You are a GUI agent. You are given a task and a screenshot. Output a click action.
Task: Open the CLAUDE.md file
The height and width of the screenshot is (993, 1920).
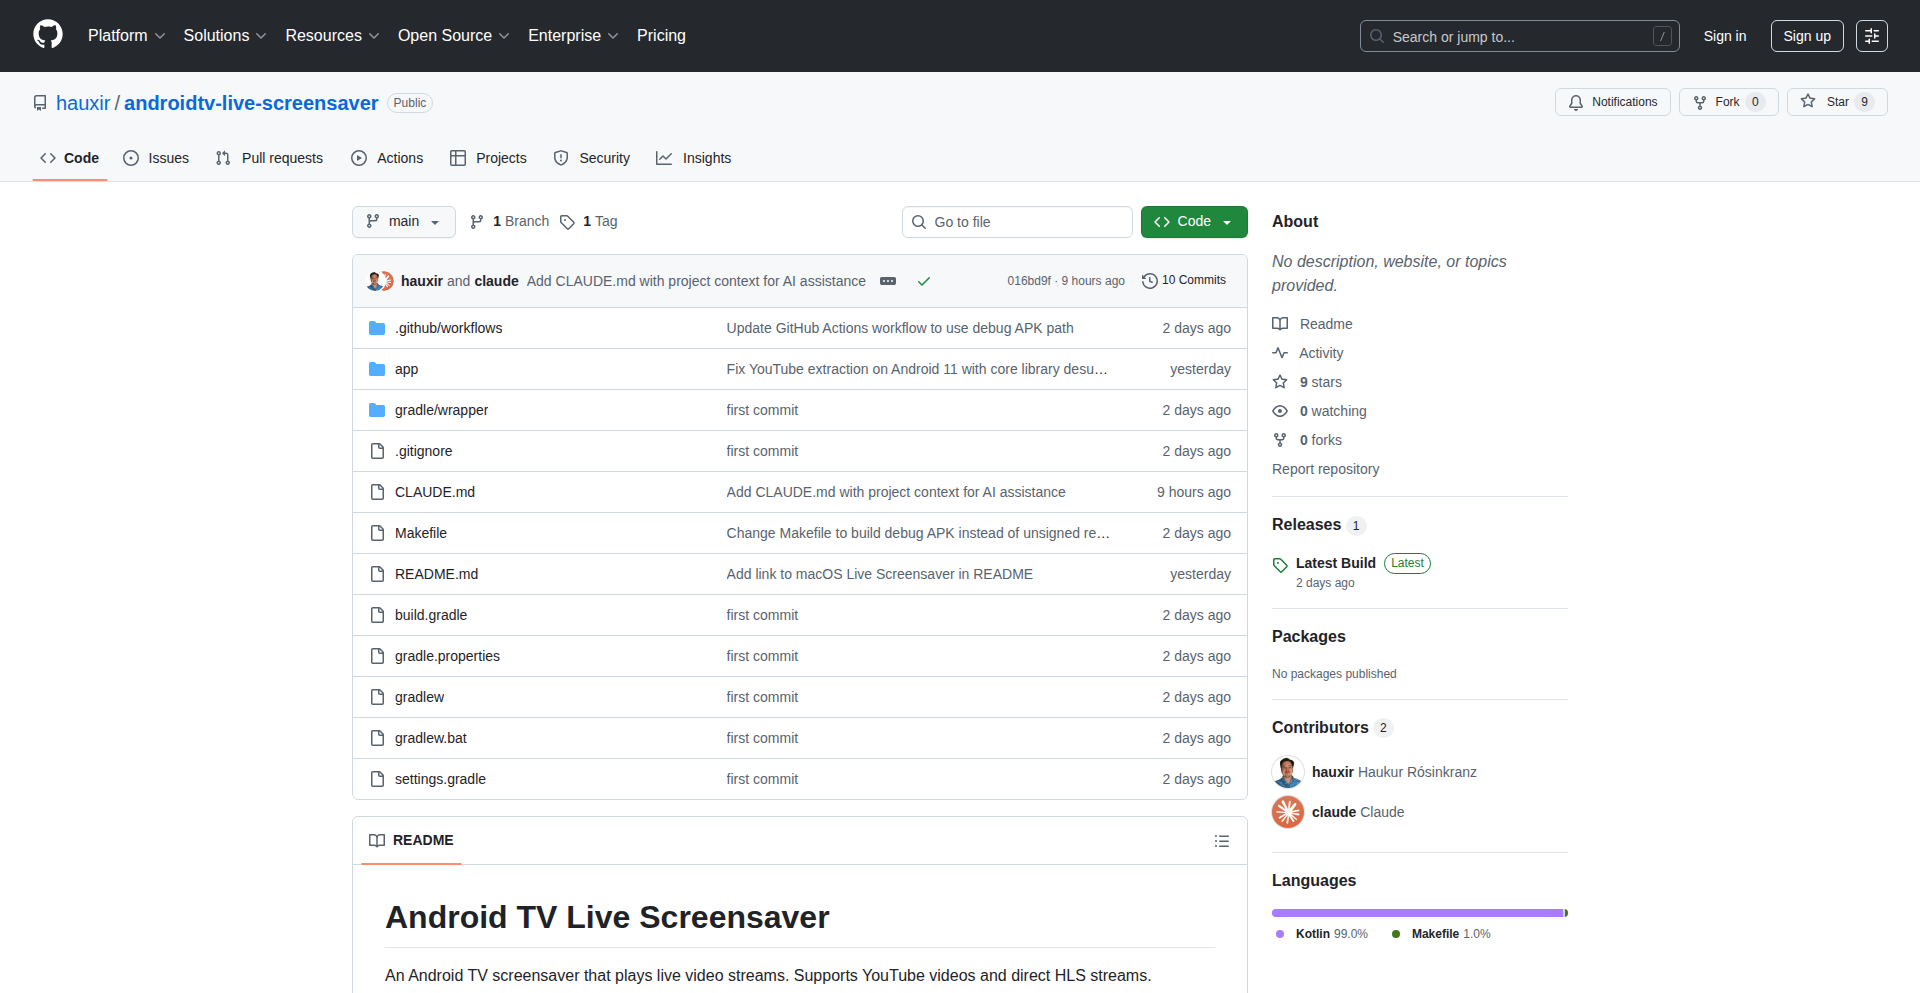click(x=434, y=492)
